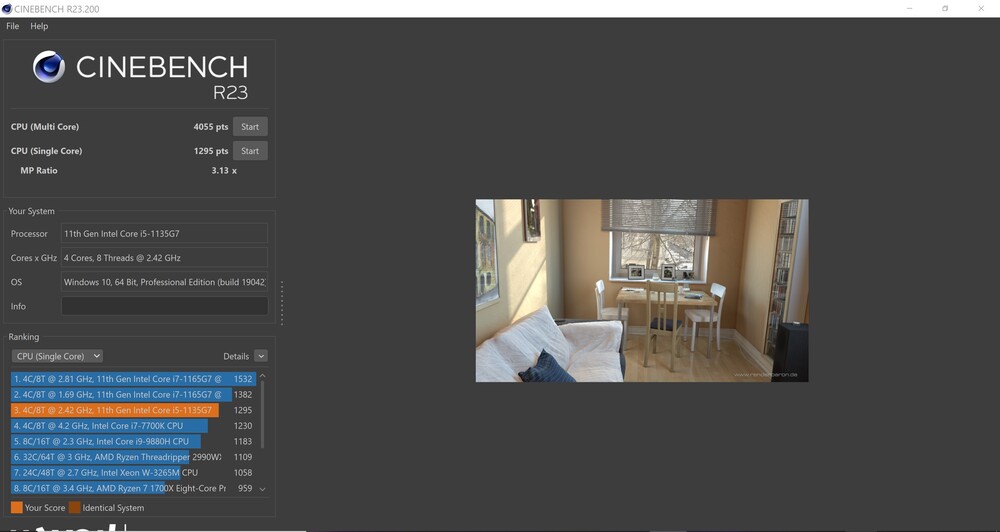
Task: Open the CPU (Single Core) ranking dropdown
Action: coord(57,356)
